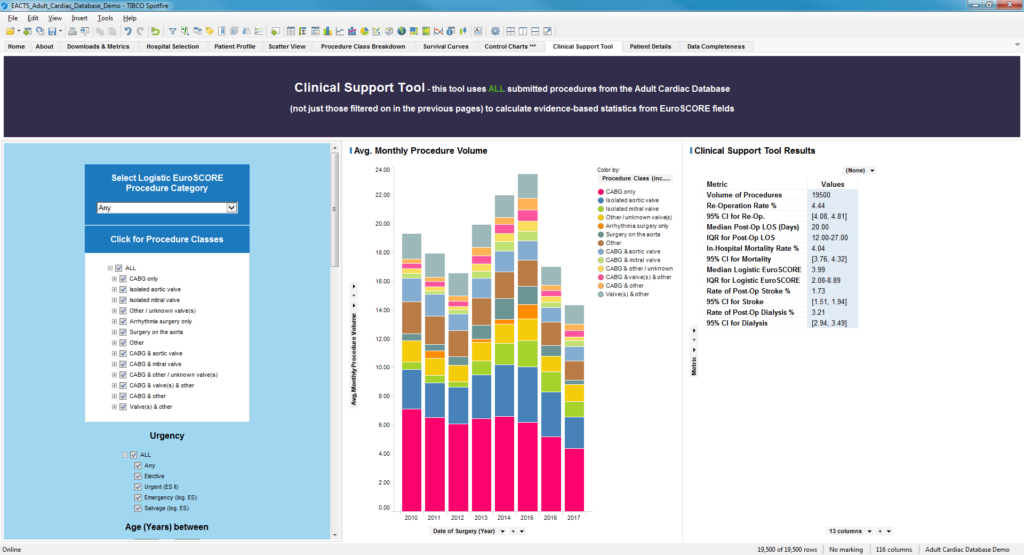Open the Tools menu
1024x555 pixels.
tap(105, 18)
